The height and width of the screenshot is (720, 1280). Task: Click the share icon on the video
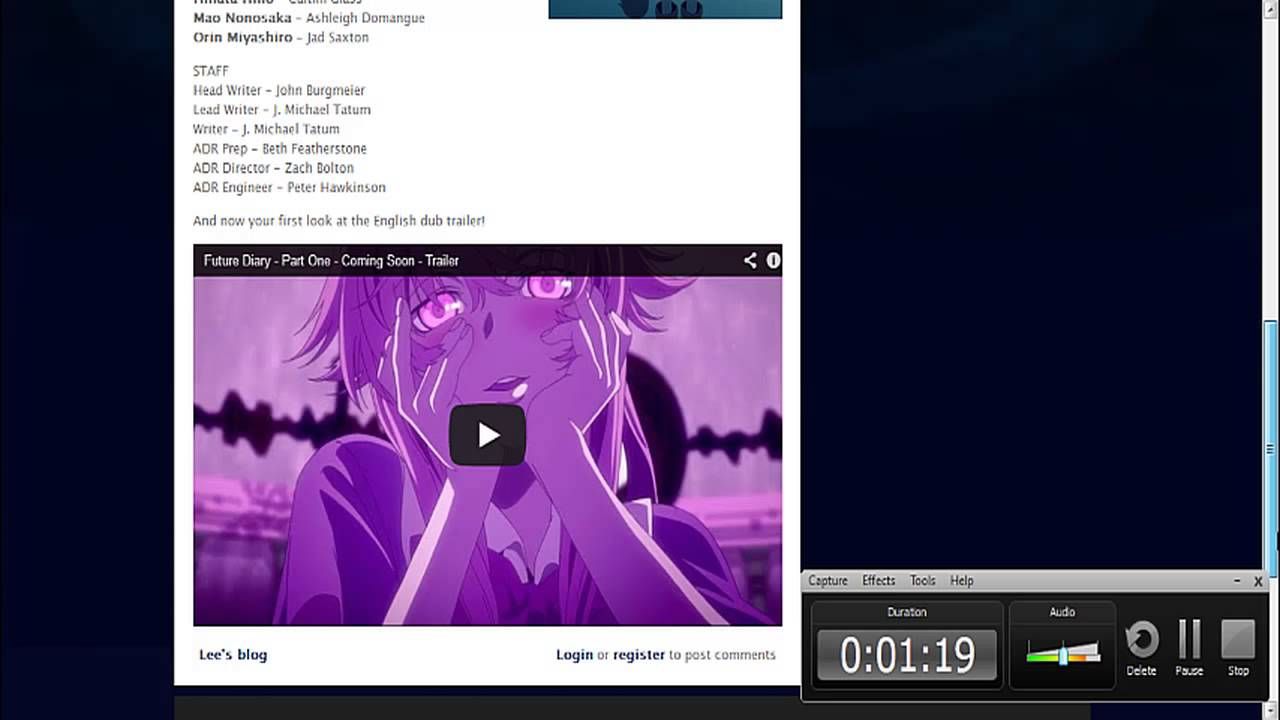coord(750,260)
